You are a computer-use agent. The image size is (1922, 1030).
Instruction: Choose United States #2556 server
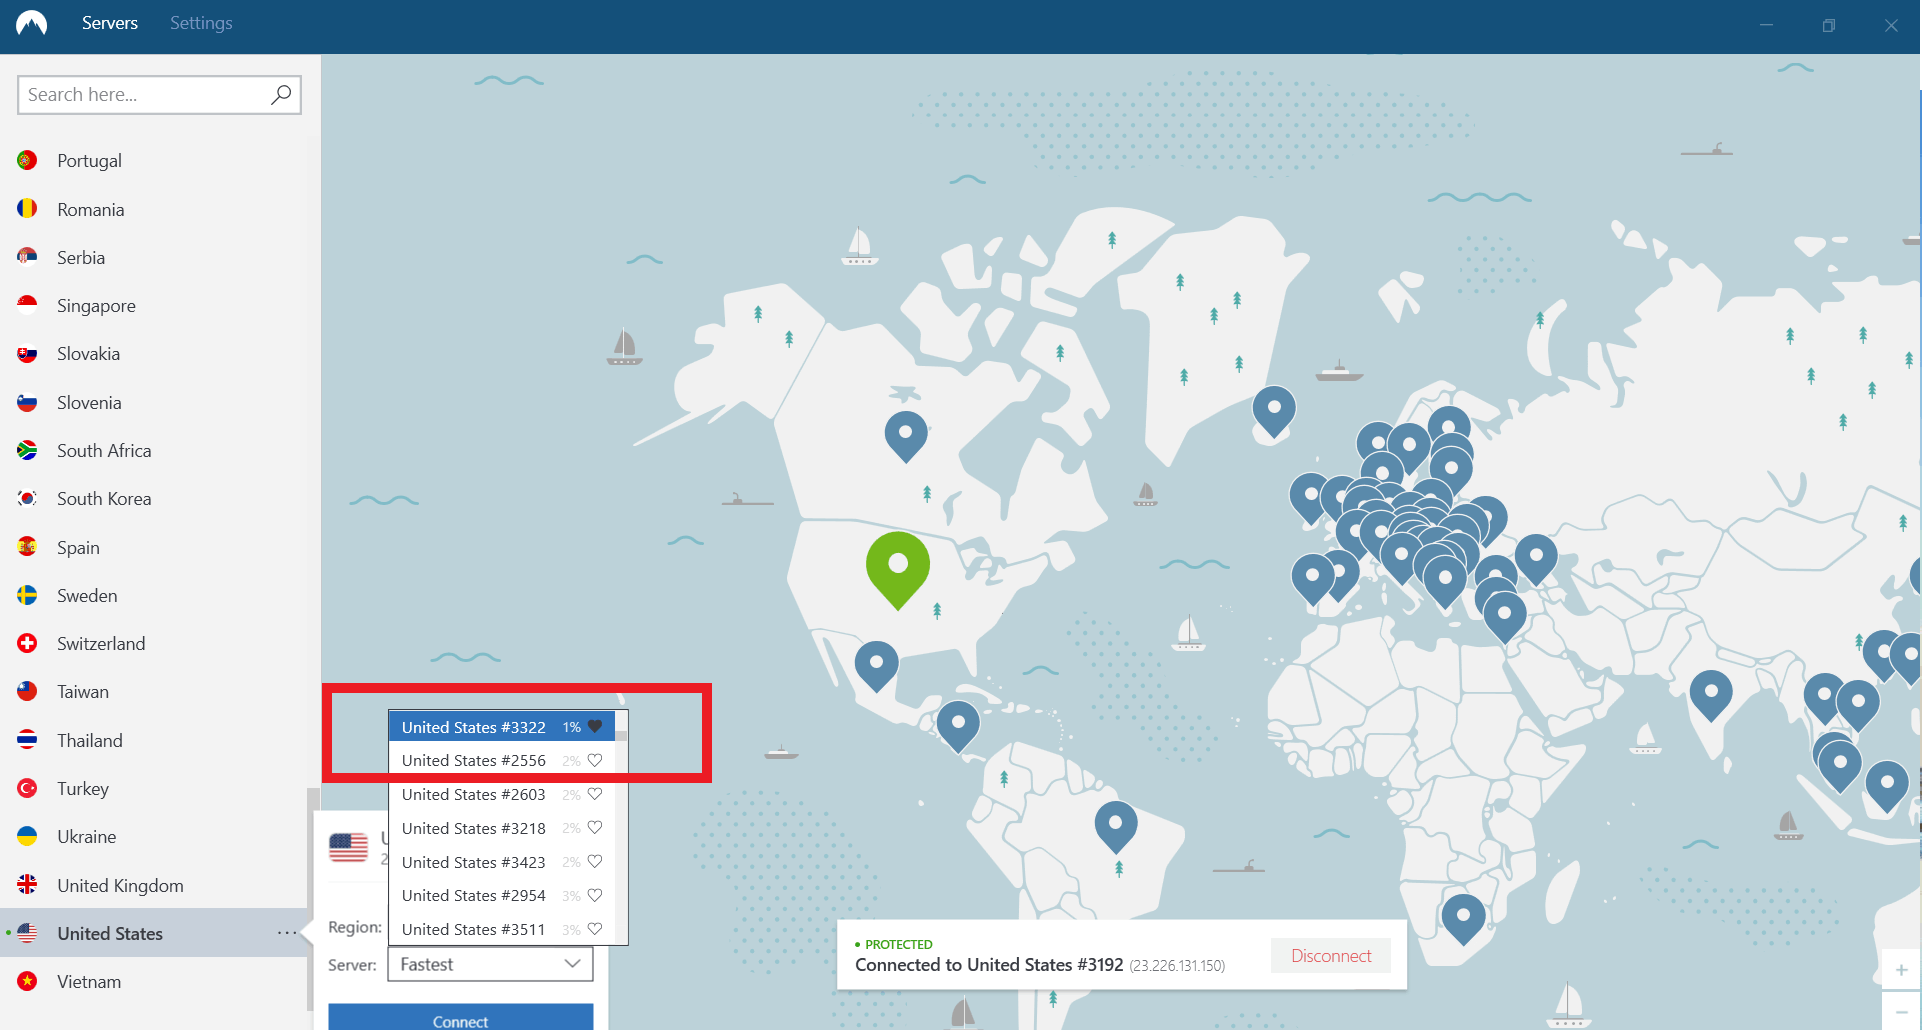pyautogui.click(x=502, y=760)
